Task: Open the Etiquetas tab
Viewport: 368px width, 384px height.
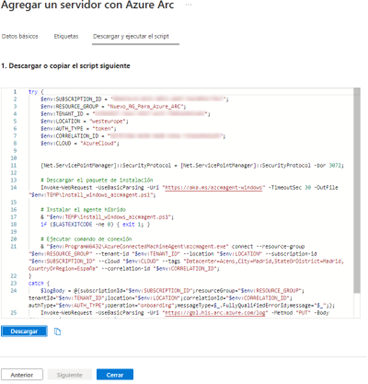Action: point(66,36)
